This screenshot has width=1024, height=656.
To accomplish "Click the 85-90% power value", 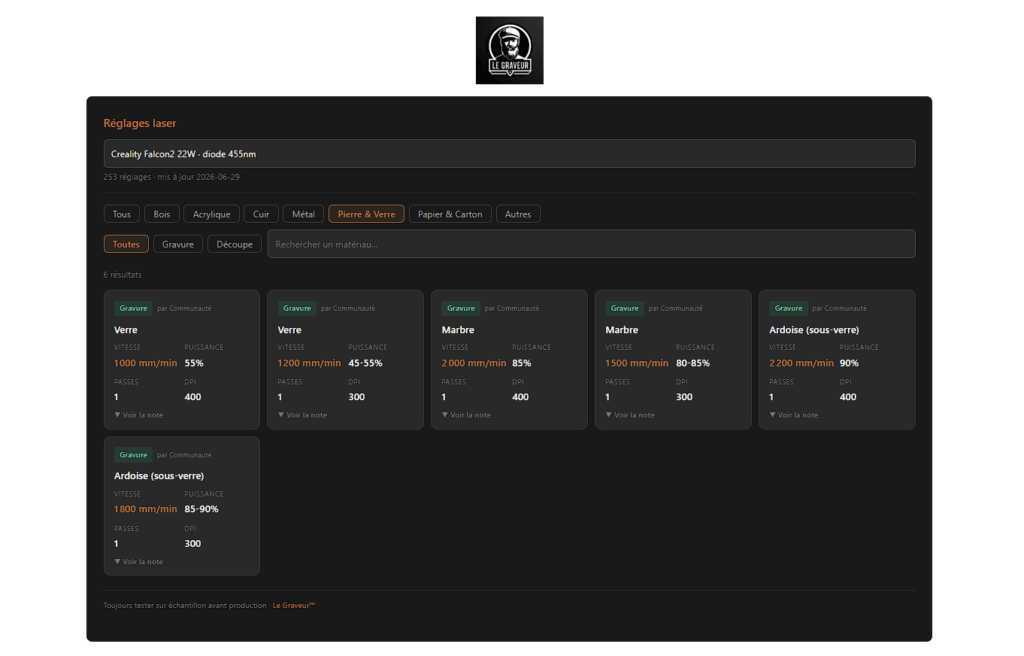I will (201, 509).
